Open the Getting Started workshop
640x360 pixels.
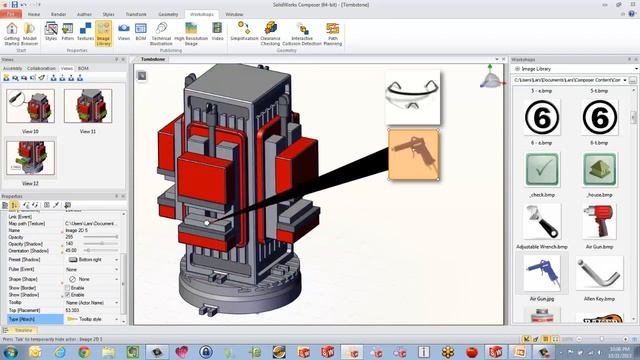pyautogui.click(x=11, y=33)
